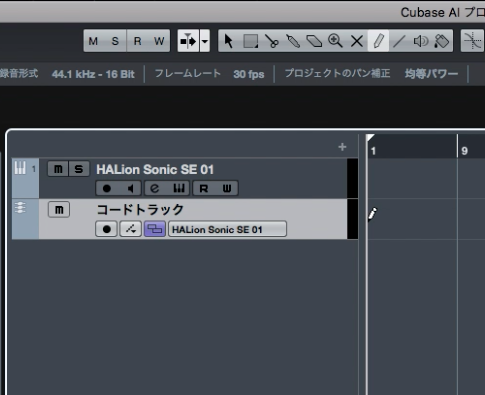Click ruler at bar 1
Viewport: 485px width, 395px height.
tap(373, 151)
